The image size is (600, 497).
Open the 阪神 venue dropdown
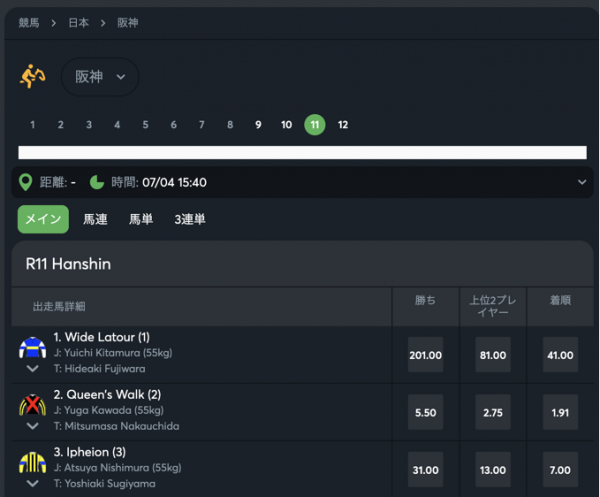click(x=100, y=77)
